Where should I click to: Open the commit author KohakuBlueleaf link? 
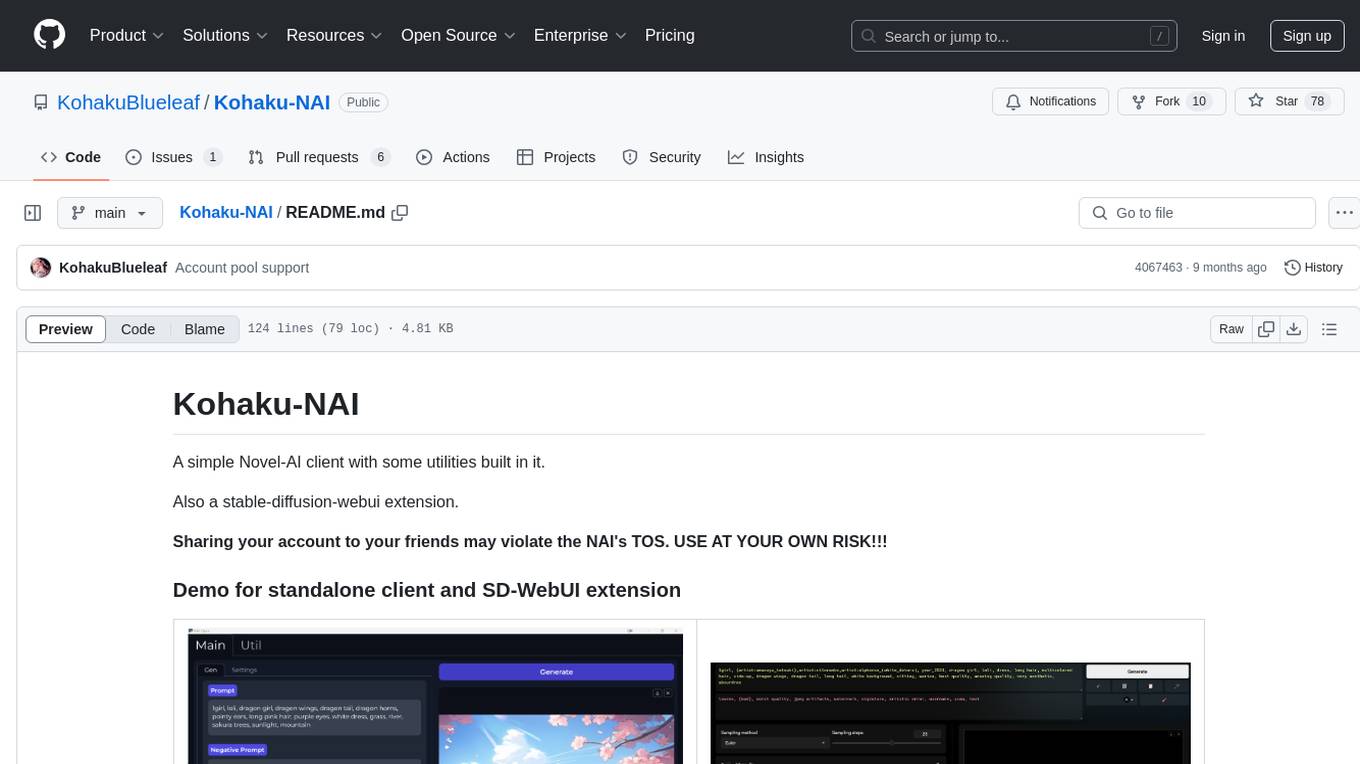click(x=113, y=267)
